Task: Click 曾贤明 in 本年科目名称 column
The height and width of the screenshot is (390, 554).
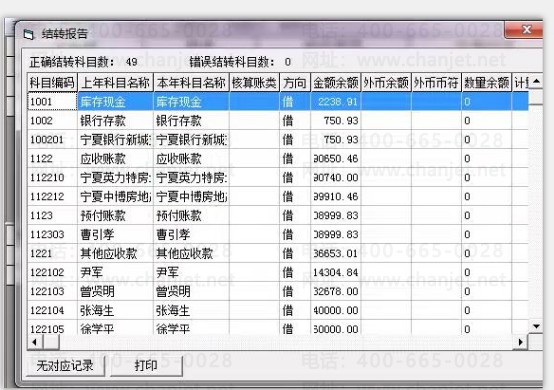Action: (x=191, y=291)
